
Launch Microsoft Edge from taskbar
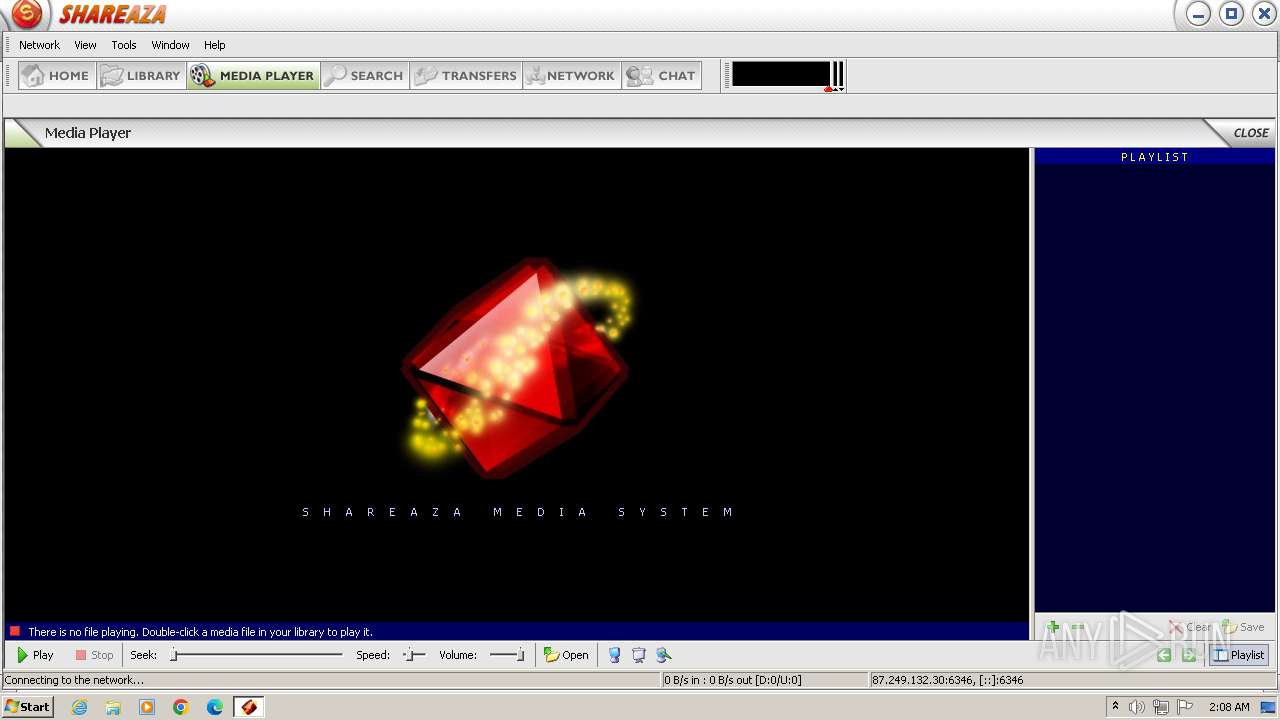[215, 707]
